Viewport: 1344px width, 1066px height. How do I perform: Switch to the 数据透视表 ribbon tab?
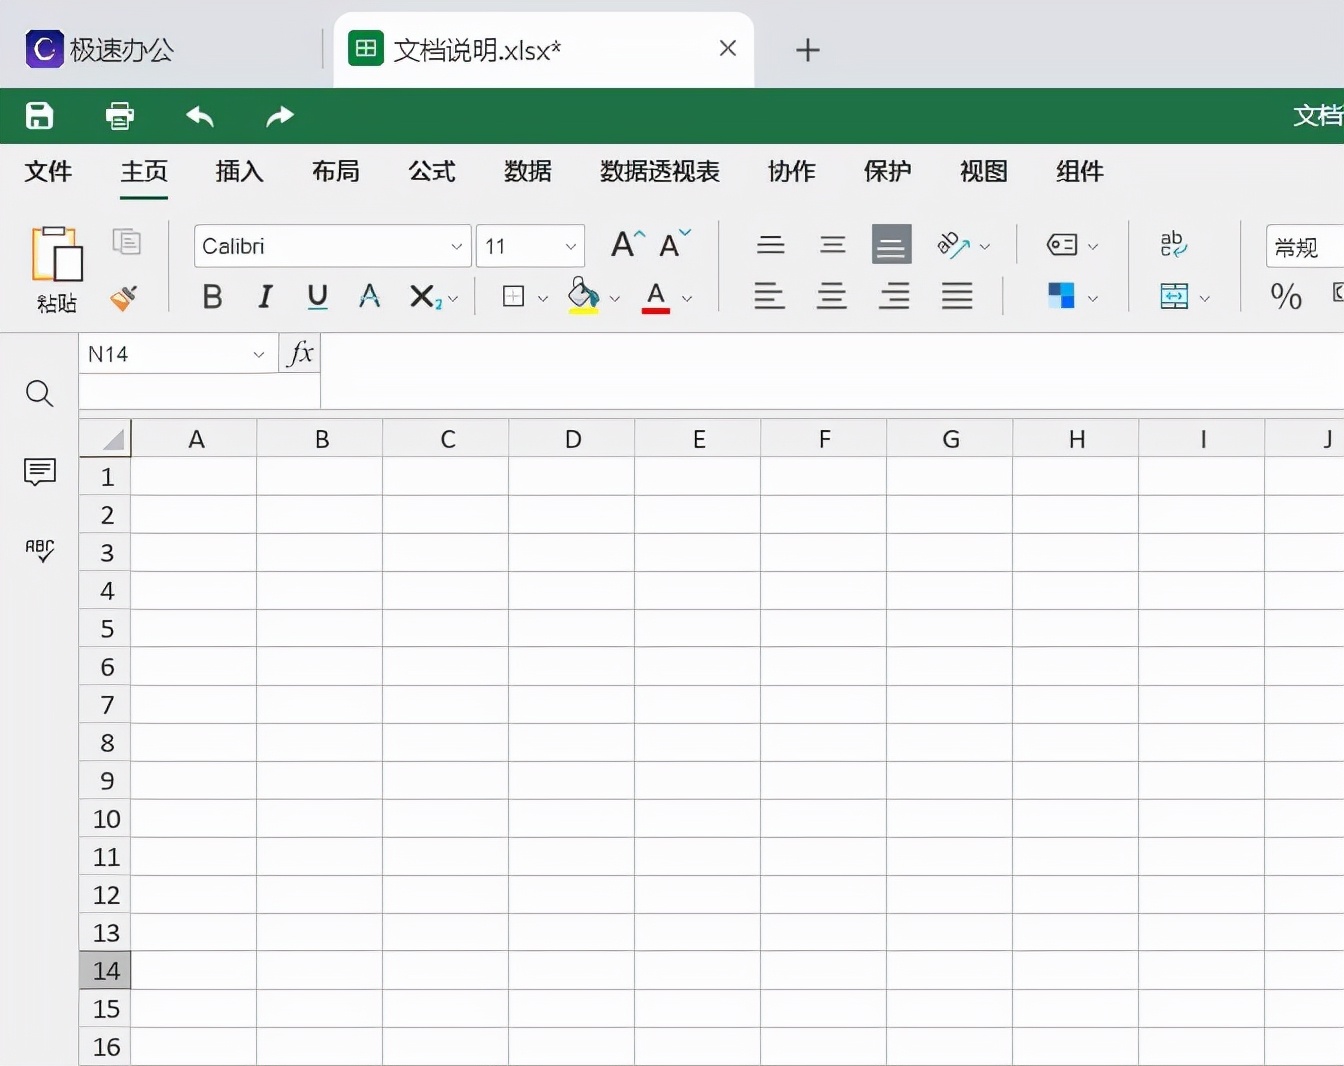(x=659, y=172)
